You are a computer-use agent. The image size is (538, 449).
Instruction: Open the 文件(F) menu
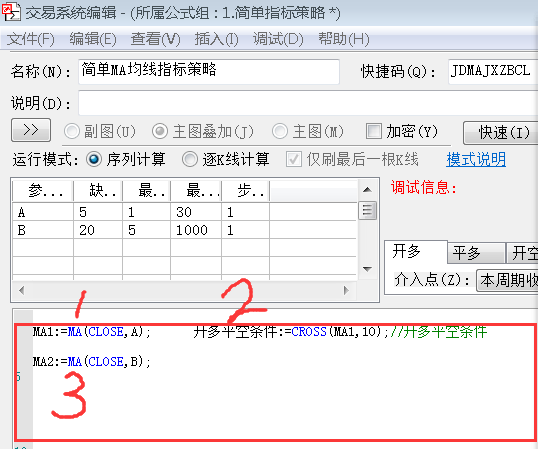[x=31, y=39]
